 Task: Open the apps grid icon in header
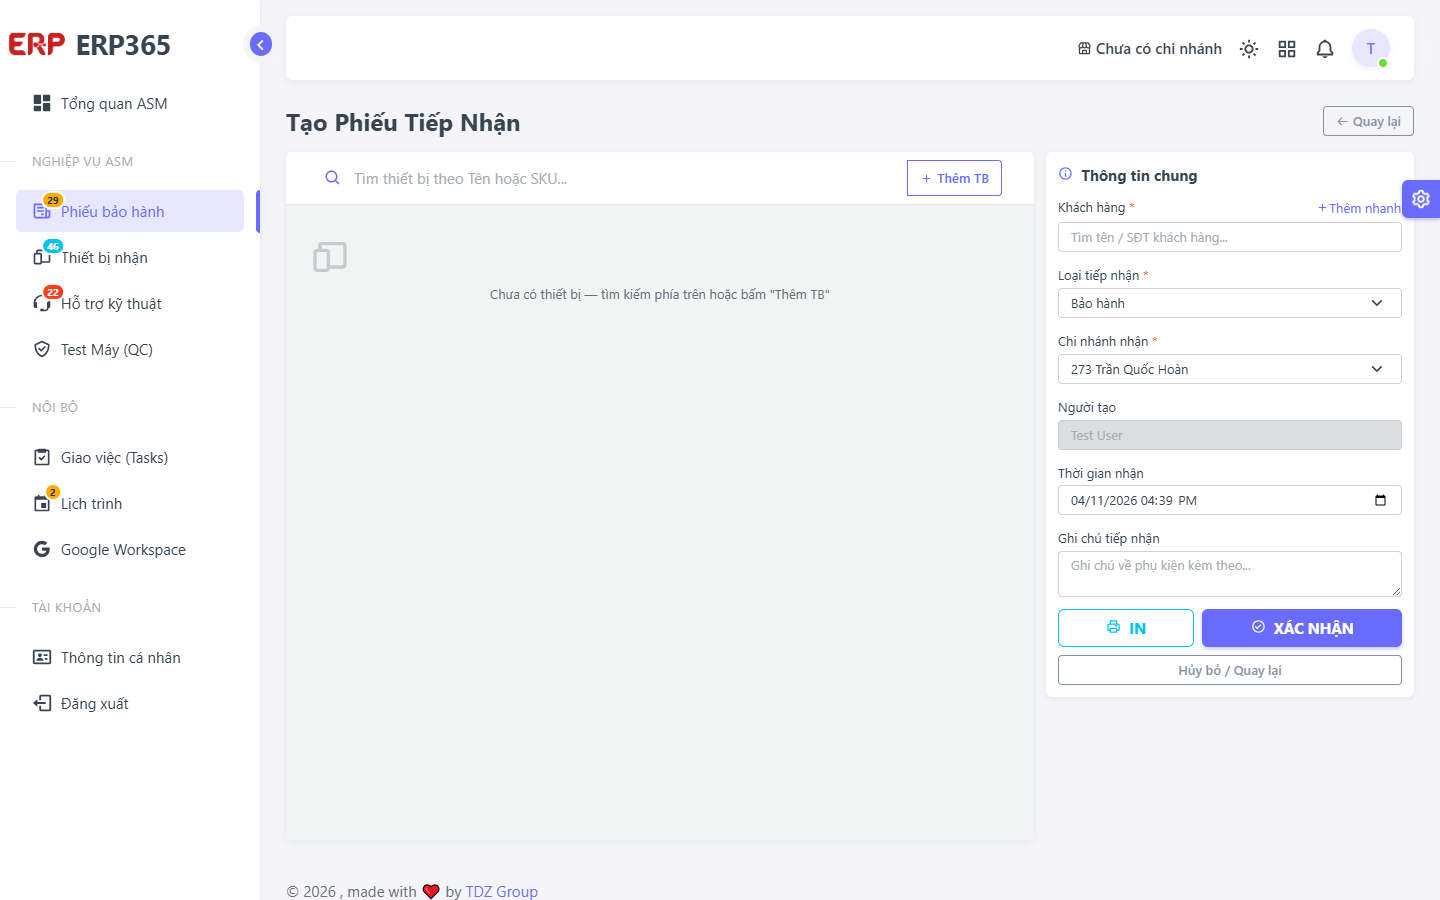pyautogui.click(x=1287, y=49)
